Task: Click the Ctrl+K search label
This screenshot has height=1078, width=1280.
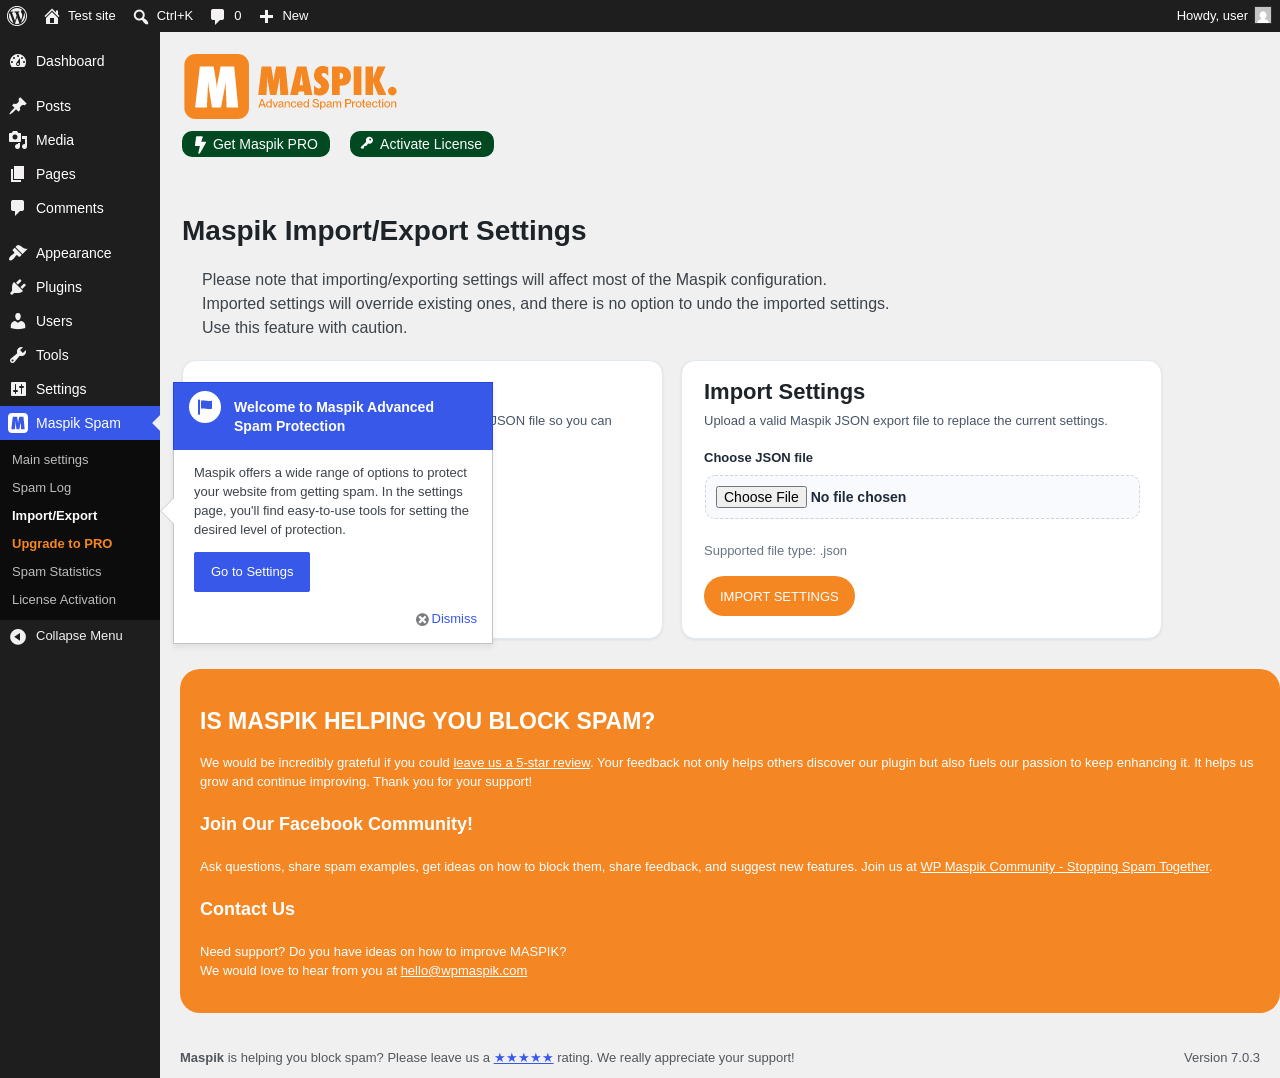Action: point(175,16)
